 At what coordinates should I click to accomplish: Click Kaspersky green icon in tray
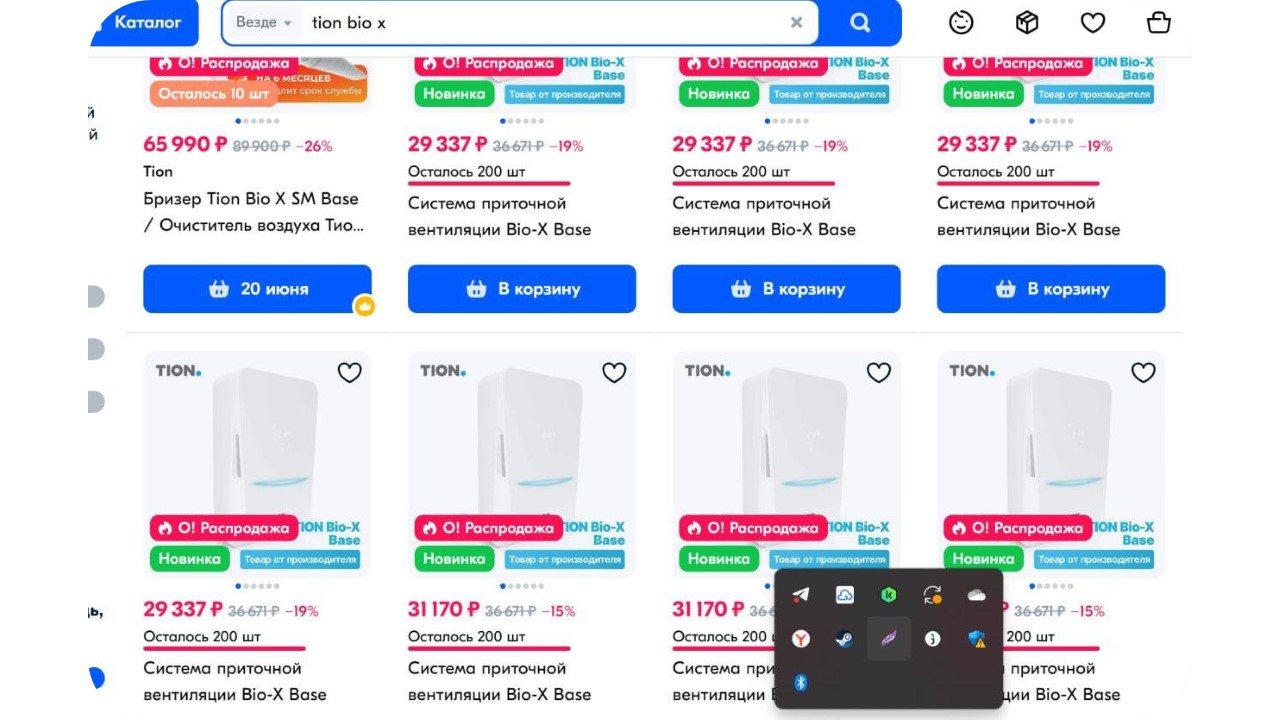click(889, 595)
